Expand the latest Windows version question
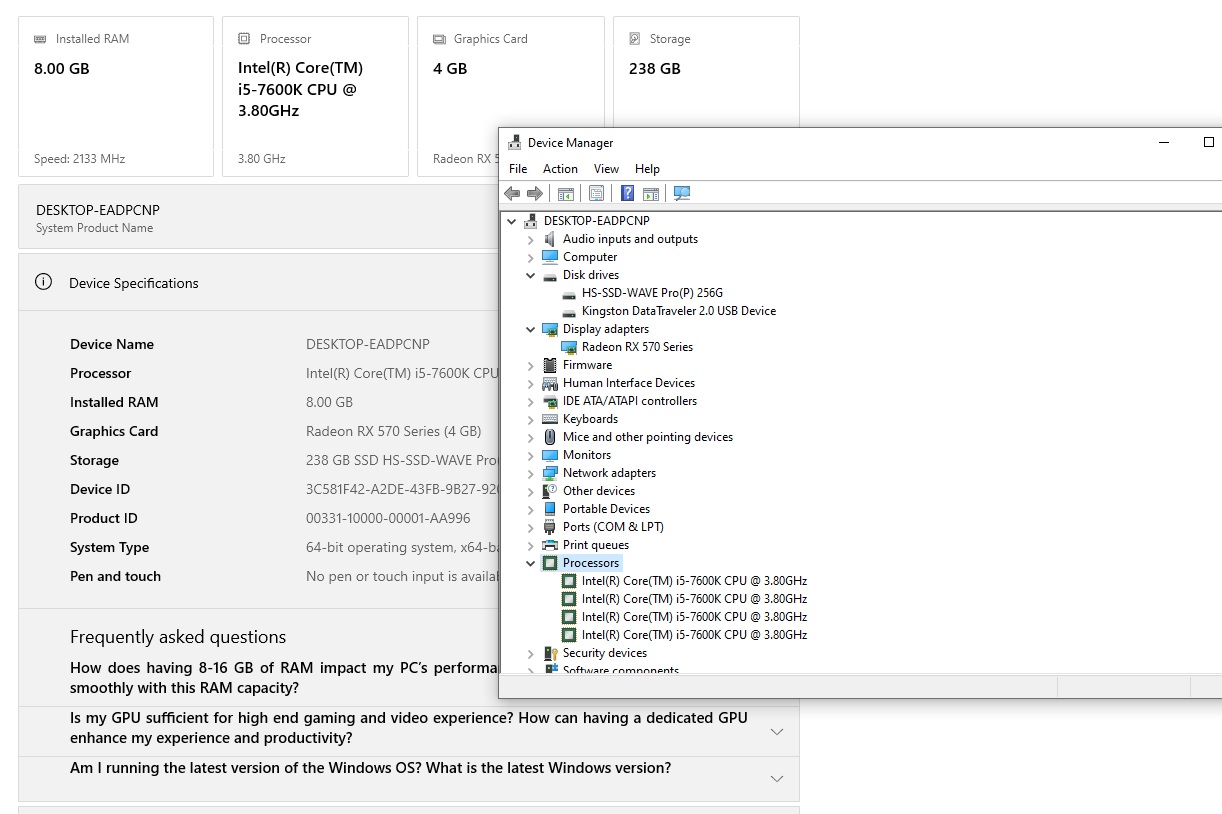Image resolution: width=1222 pixels, height=814 pixels. click(777, 778)
